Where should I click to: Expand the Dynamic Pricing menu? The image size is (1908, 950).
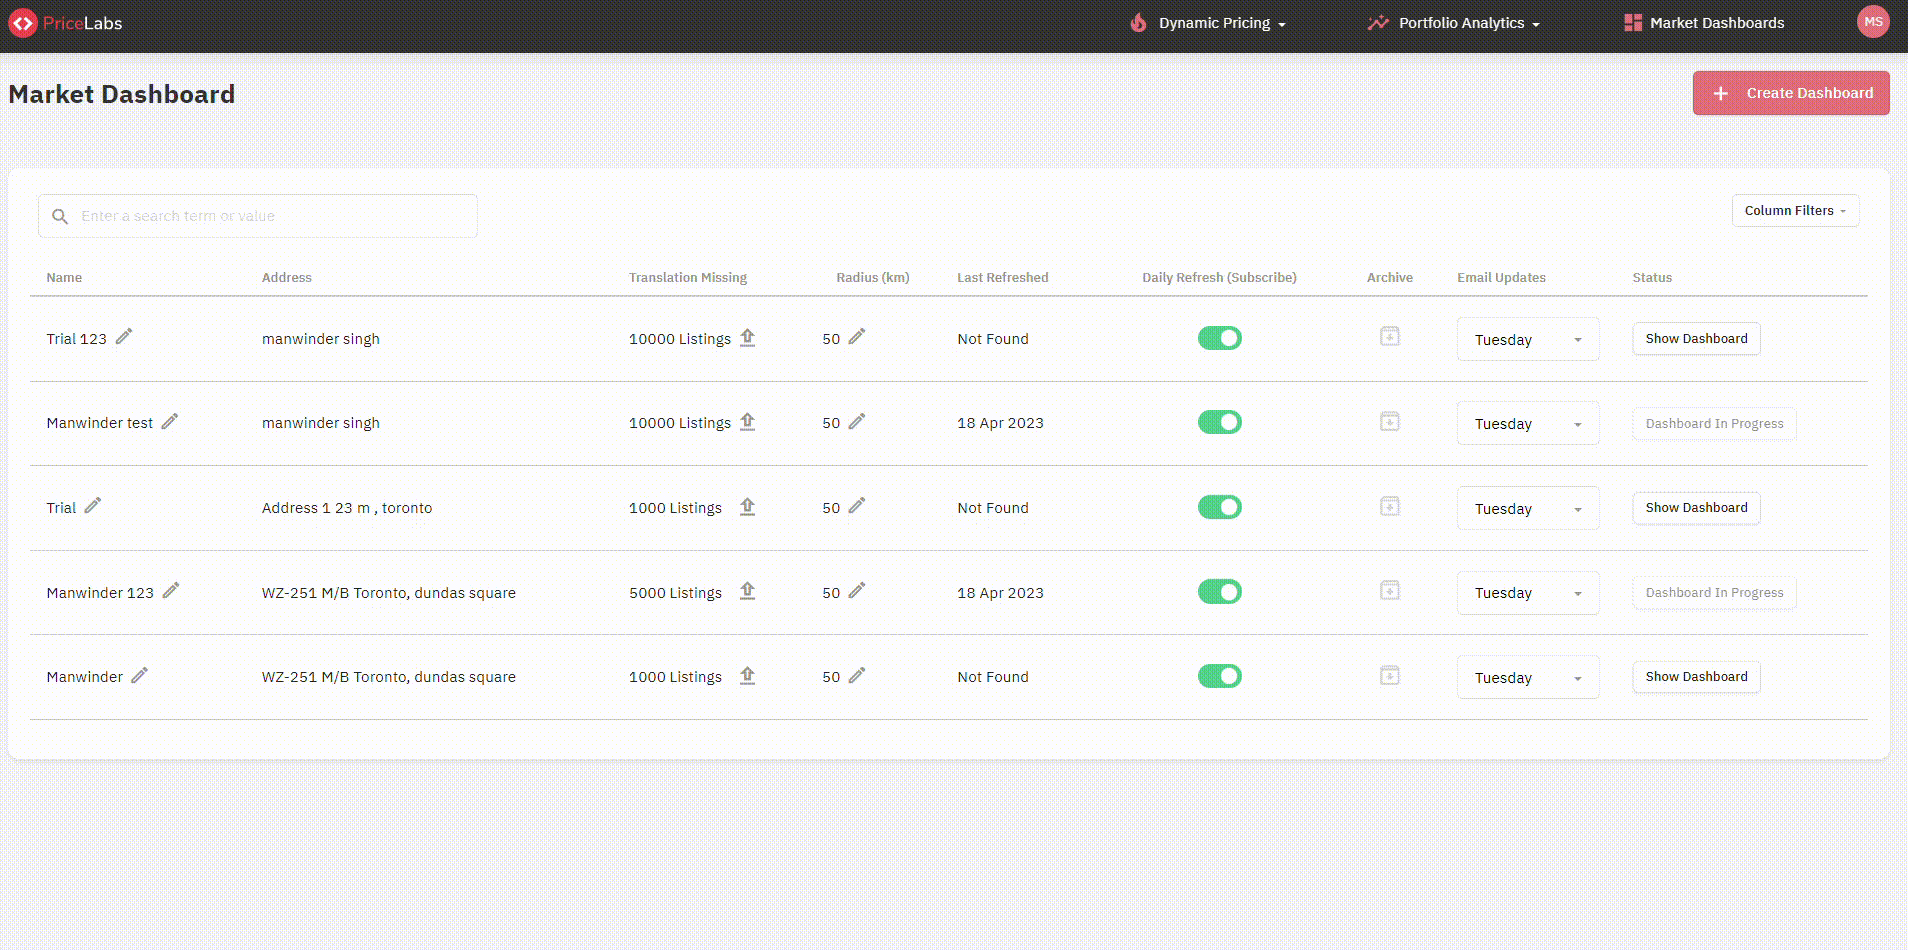pos(1208,23)
